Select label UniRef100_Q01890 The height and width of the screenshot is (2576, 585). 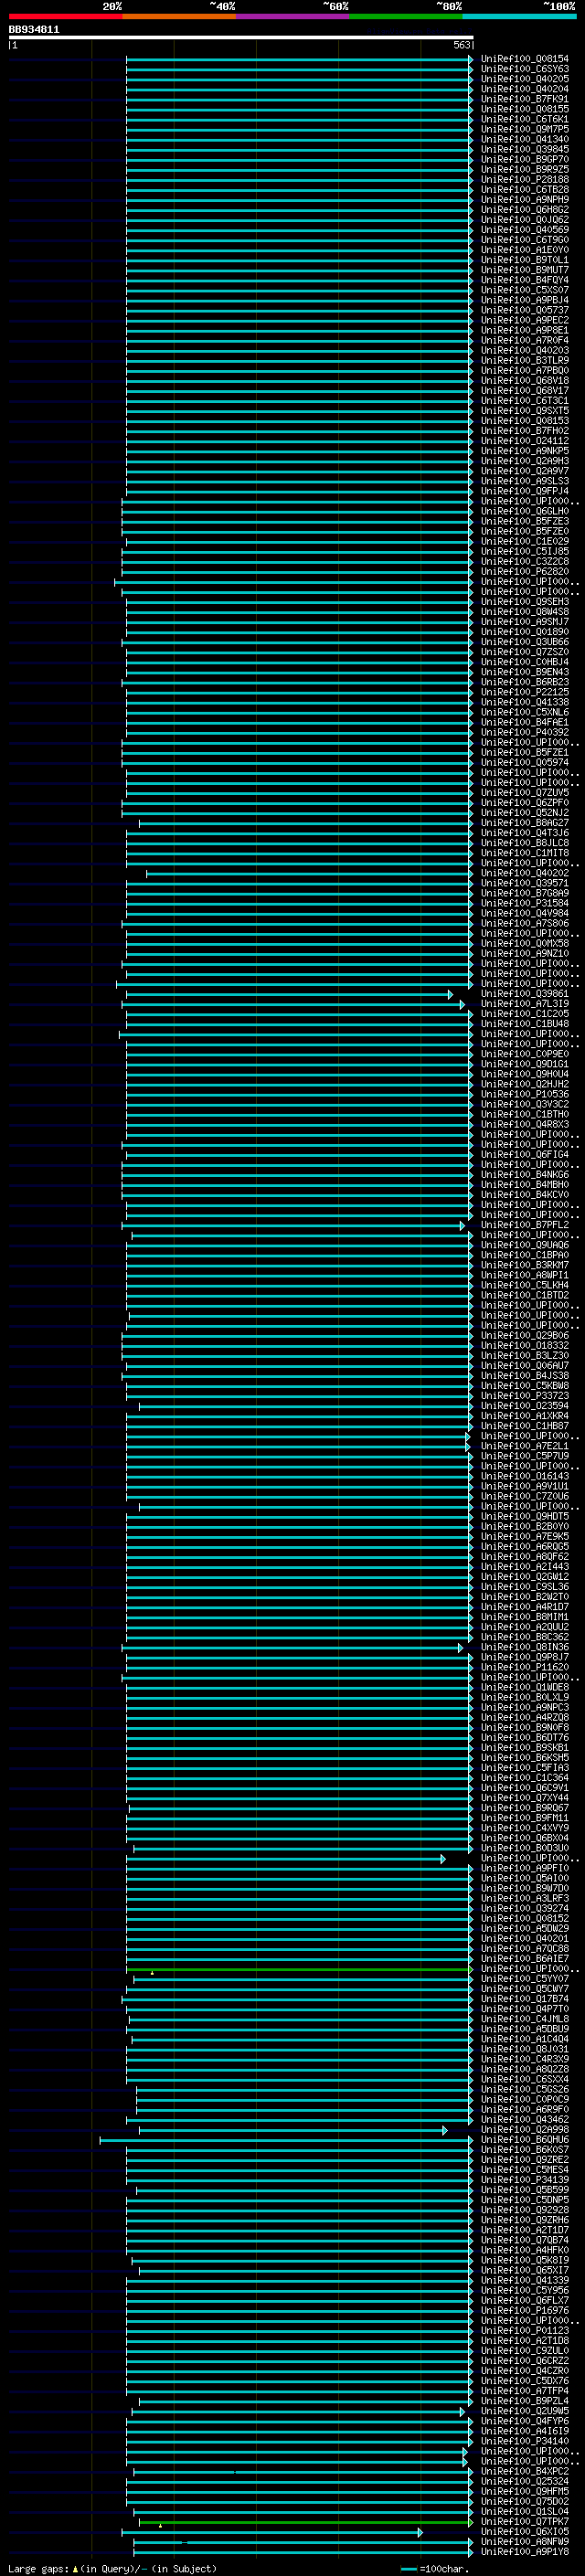524,632
